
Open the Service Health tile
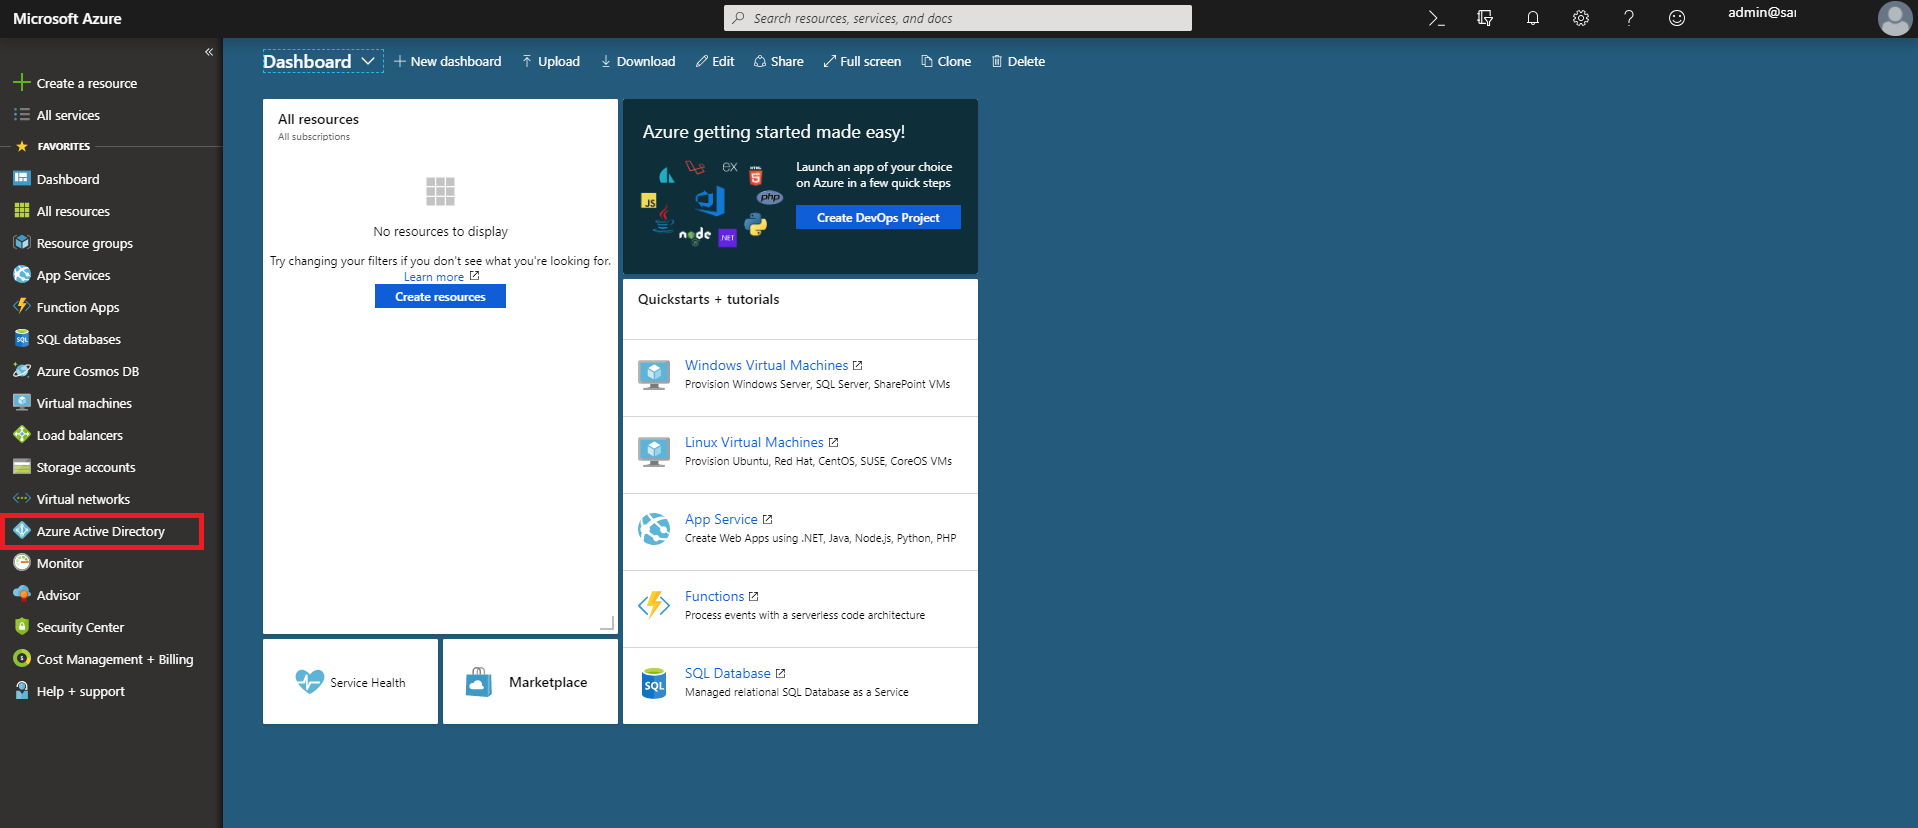pos(350,681)
